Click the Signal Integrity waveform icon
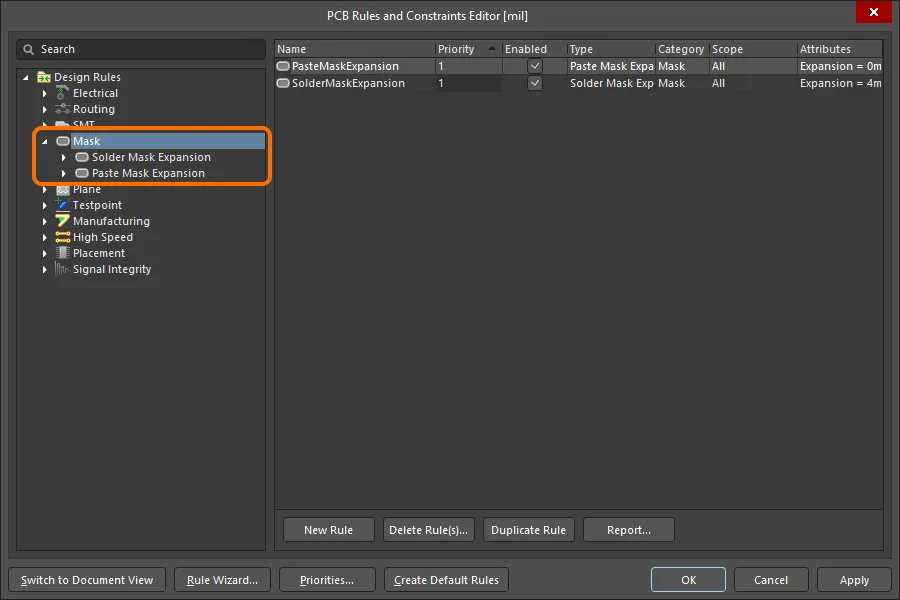Image resolution: width=900 pixels, height=600 pixels. [x=62, y=269]
